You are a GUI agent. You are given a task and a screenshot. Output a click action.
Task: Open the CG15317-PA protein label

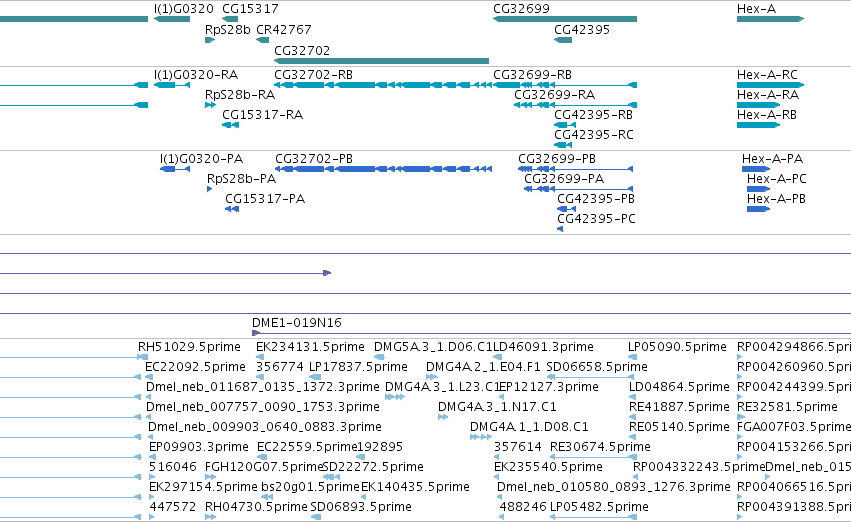pyautogui.click(x=265, y=199)
